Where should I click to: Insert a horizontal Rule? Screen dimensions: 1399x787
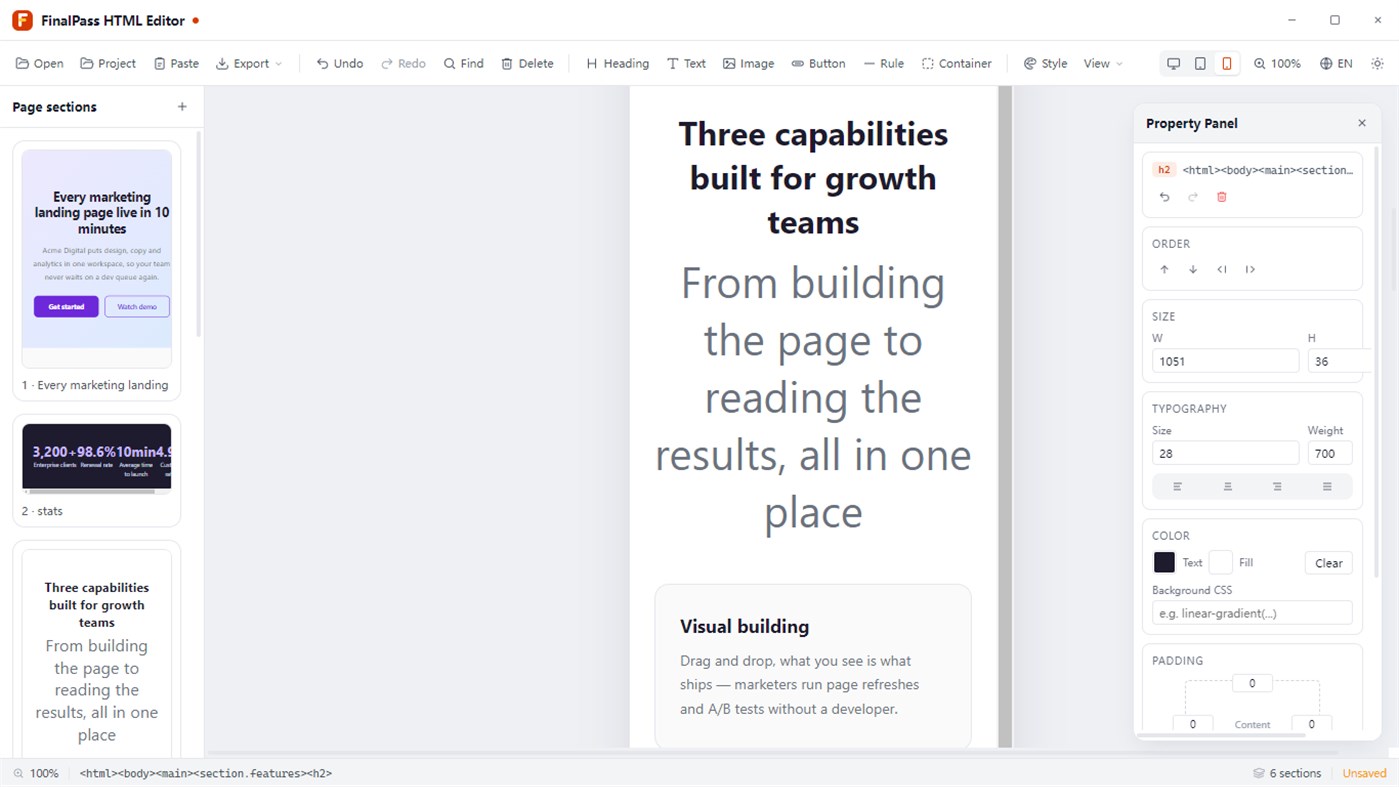pyautogui.click(x=884, y=63)
